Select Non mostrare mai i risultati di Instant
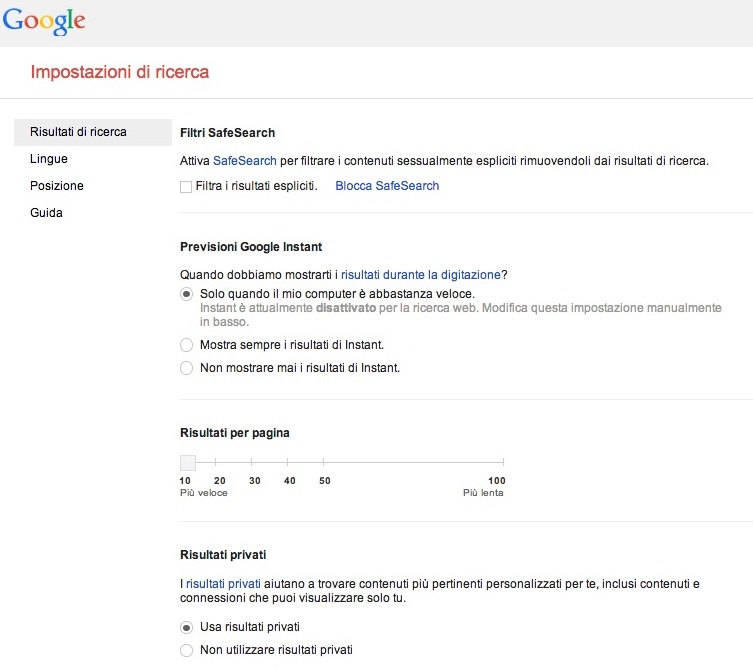This screenshot has height=670, width=753. pyautogui.click(x=186, y=368)
